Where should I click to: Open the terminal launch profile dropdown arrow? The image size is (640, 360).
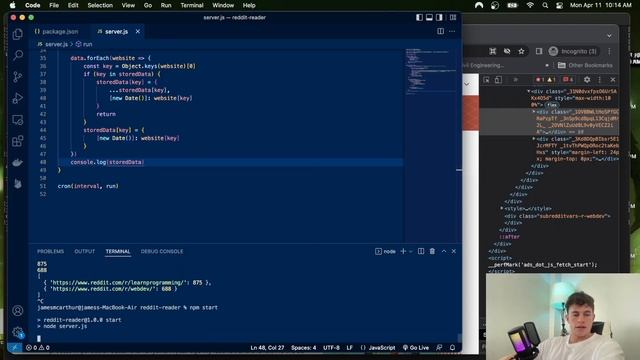coord(411,251)
